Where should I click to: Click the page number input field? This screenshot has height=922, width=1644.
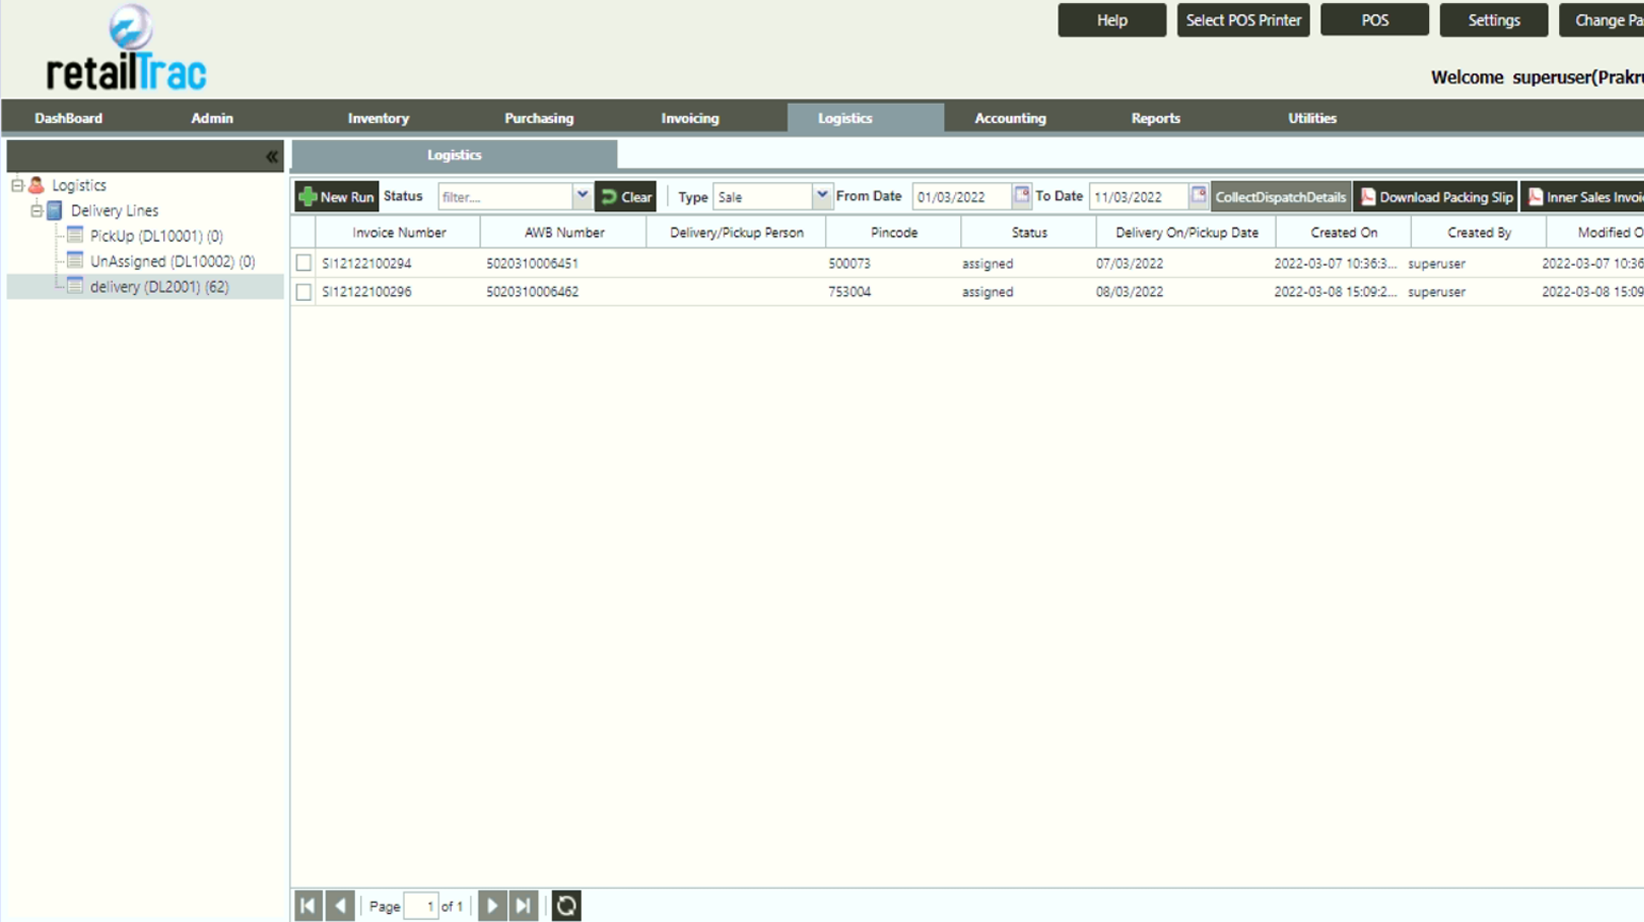click(x=421, y=906)
